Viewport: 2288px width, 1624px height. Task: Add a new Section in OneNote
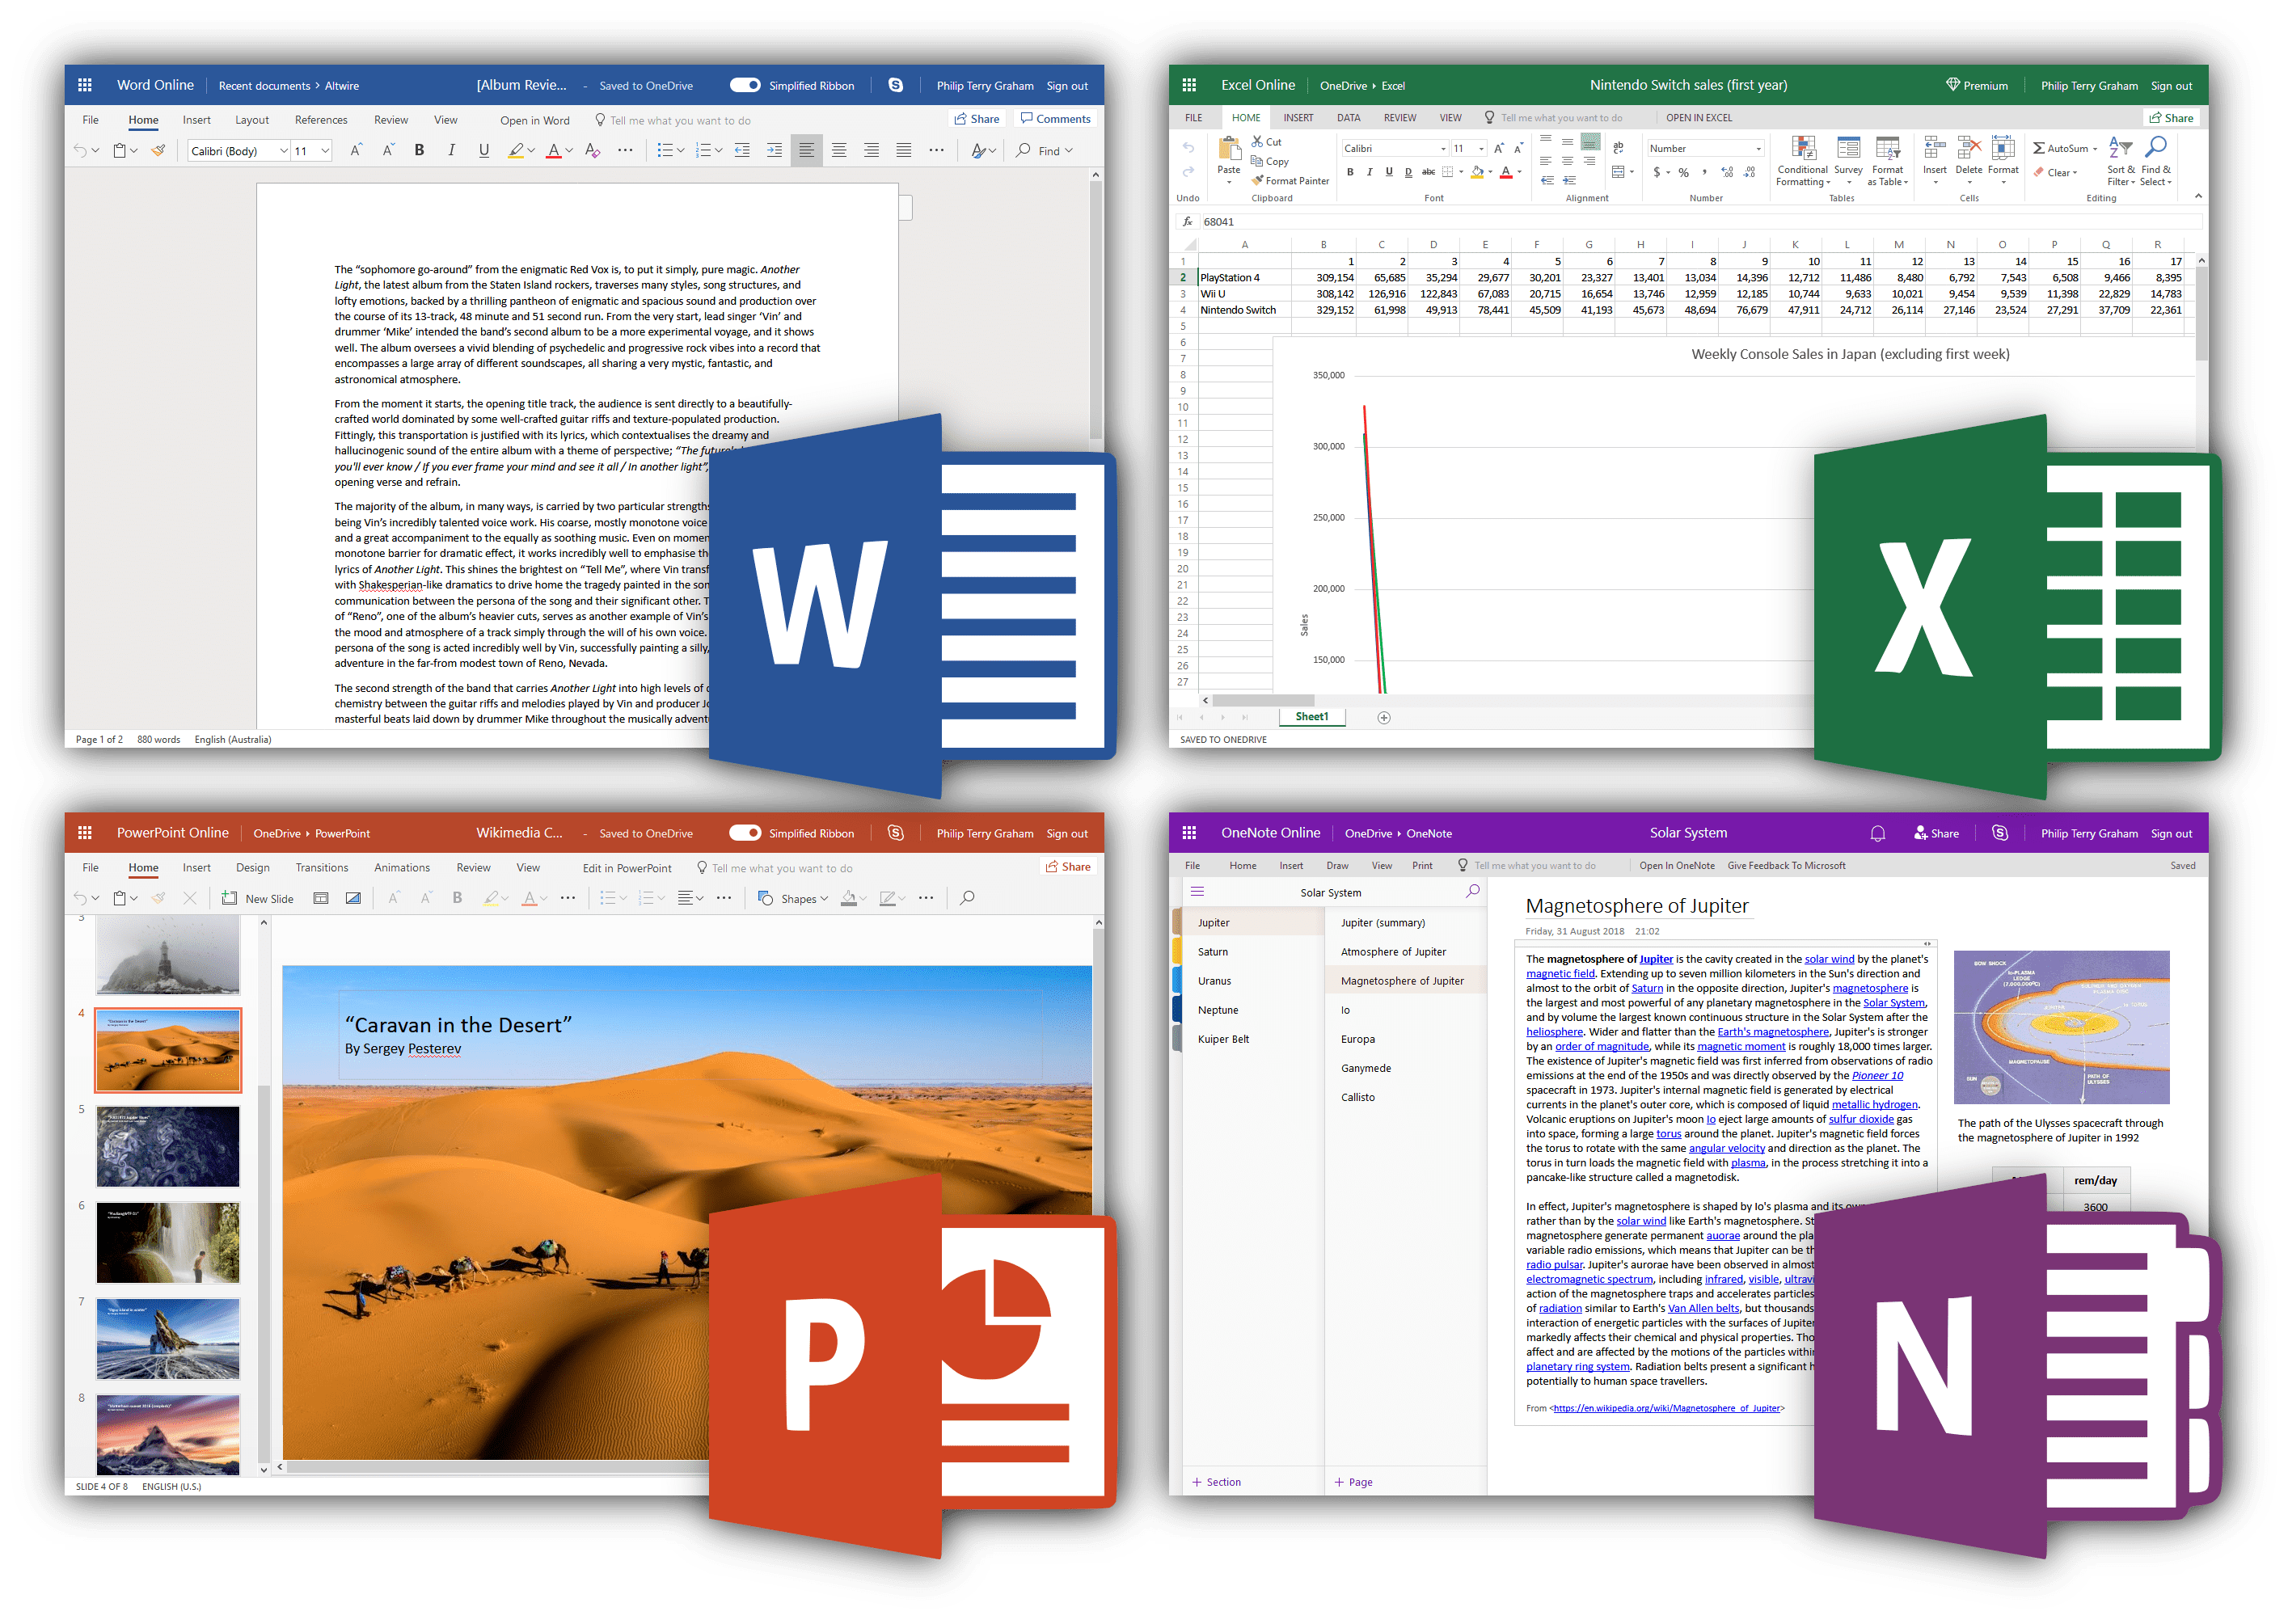coord(1216,1482)
